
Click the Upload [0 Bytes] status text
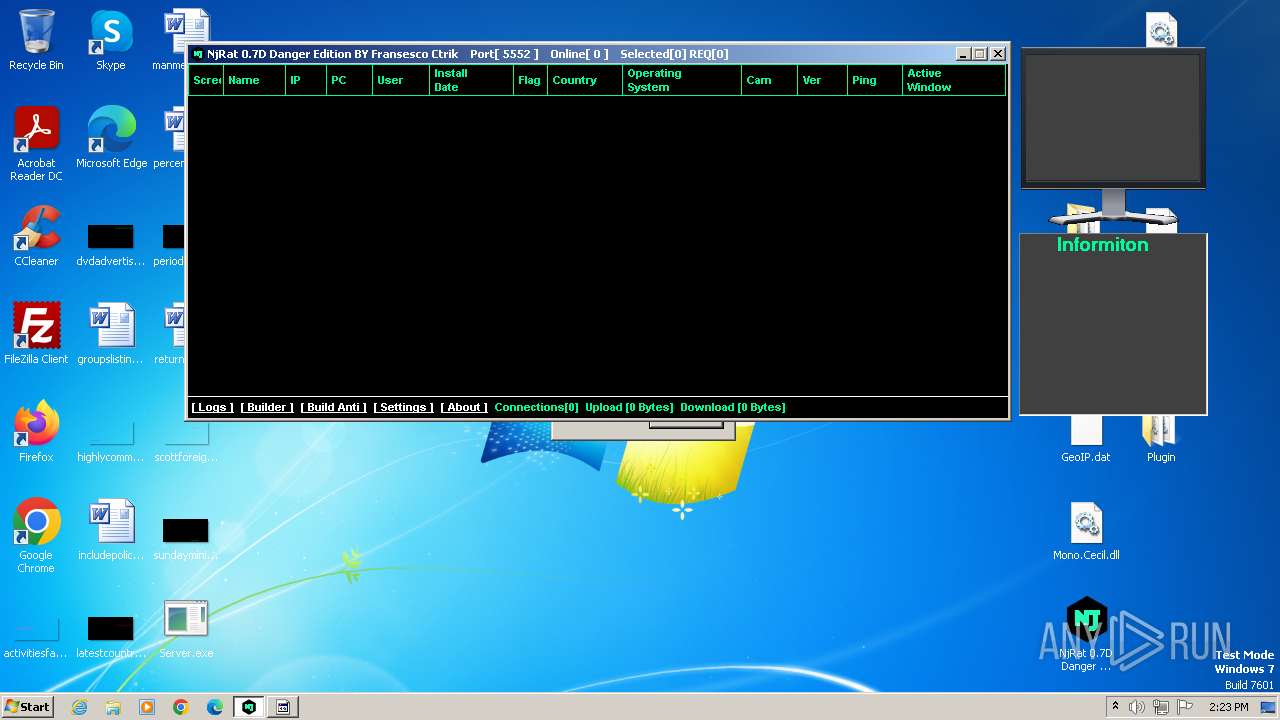click(629, 407)
